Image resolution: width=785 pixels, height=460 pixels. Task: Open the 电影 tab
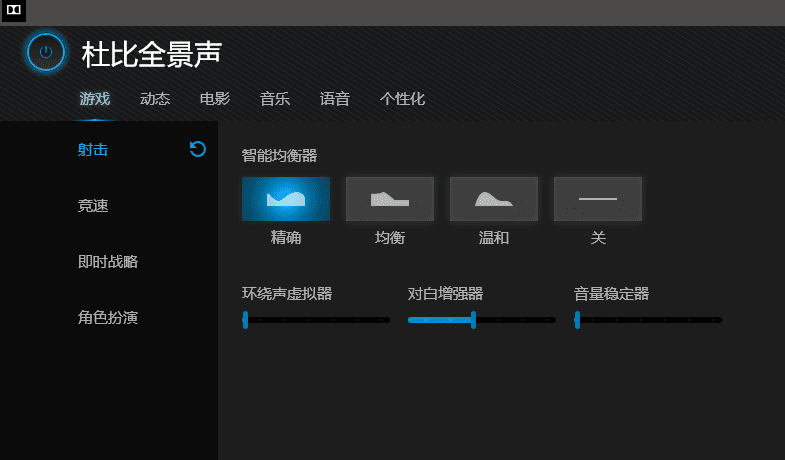tap(215, 99)
